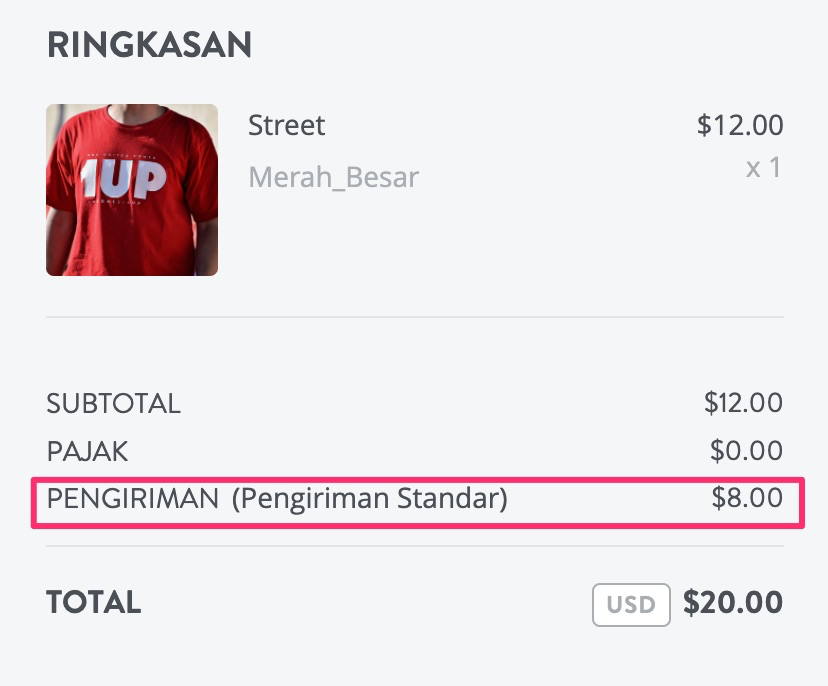Click the $8.00 shipping cost
Screen dimensions: 828x686
pos(747,497)
